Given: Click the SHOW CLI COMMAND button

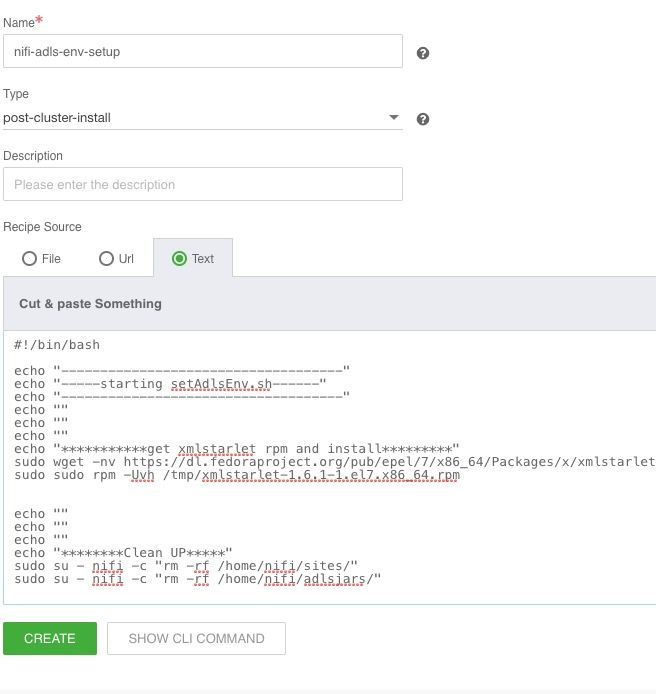Looking at the screenshot, I should 196,638.
